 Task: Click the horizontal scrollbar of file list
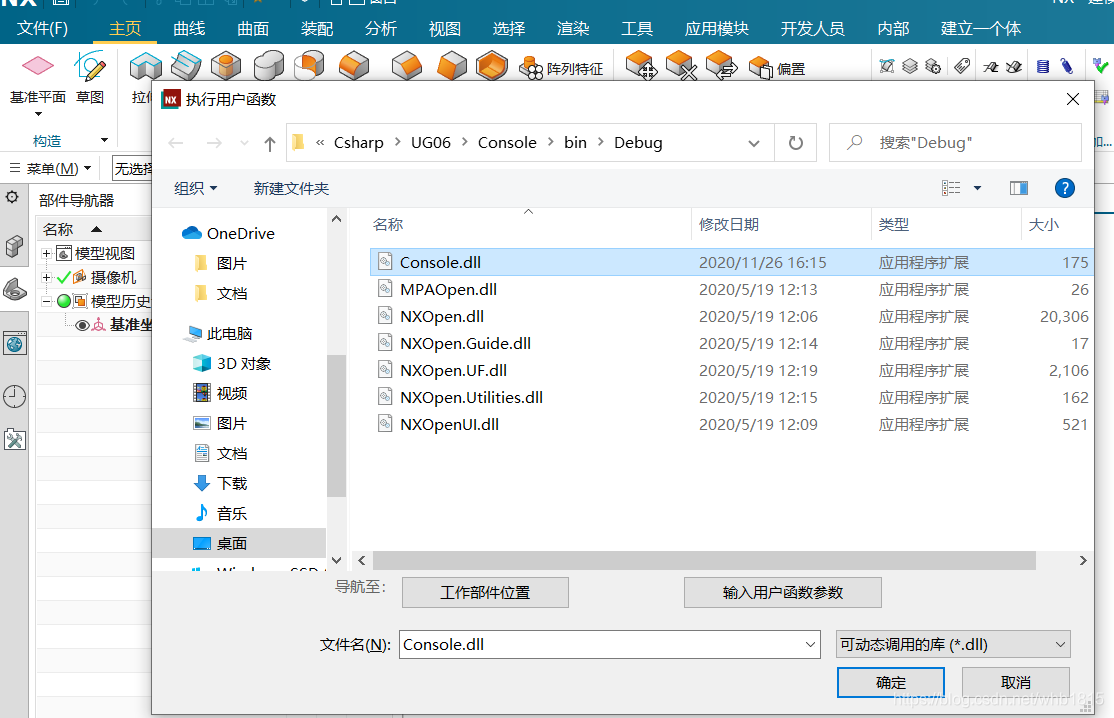coord(703,560)
